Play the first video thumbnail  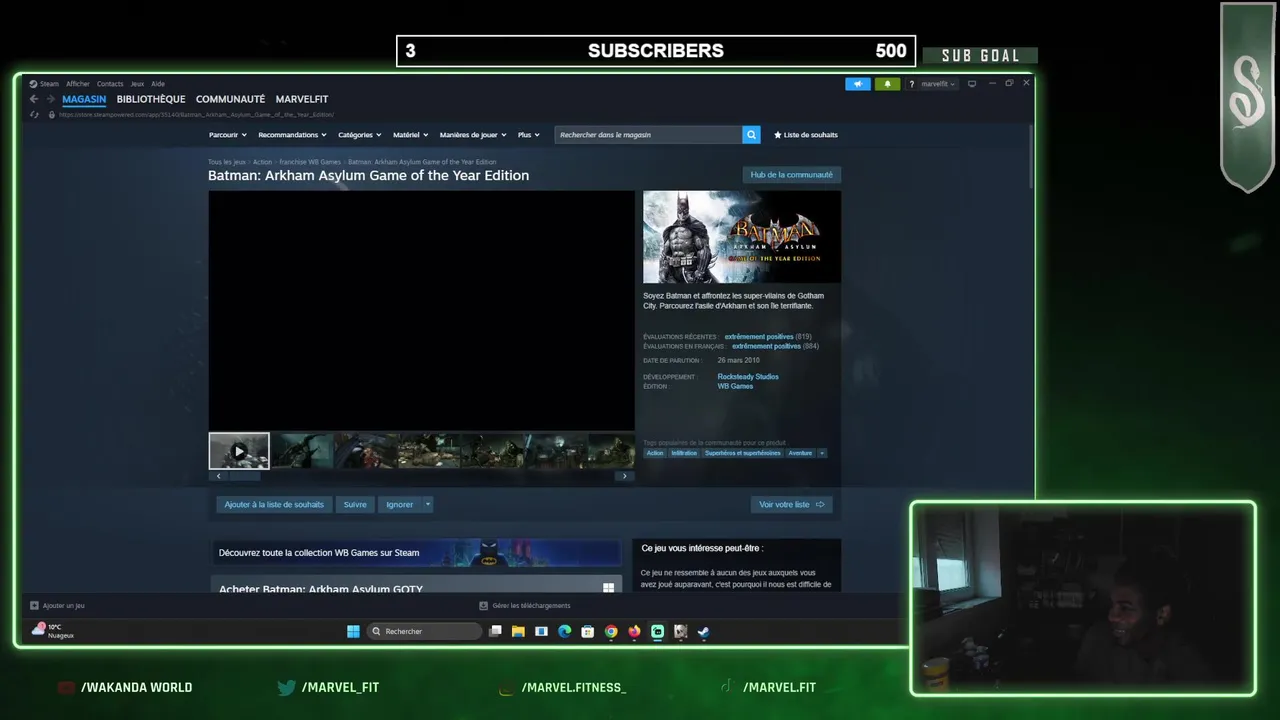tap(239, 451)
